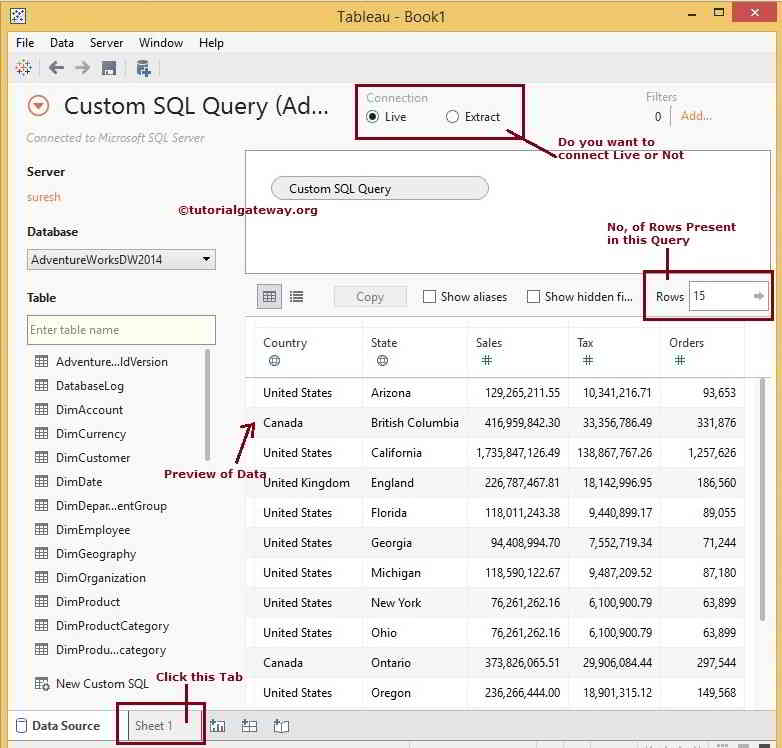Screen dimensions: 782x748
Task: Open the File menu
Action: (25, 43)
